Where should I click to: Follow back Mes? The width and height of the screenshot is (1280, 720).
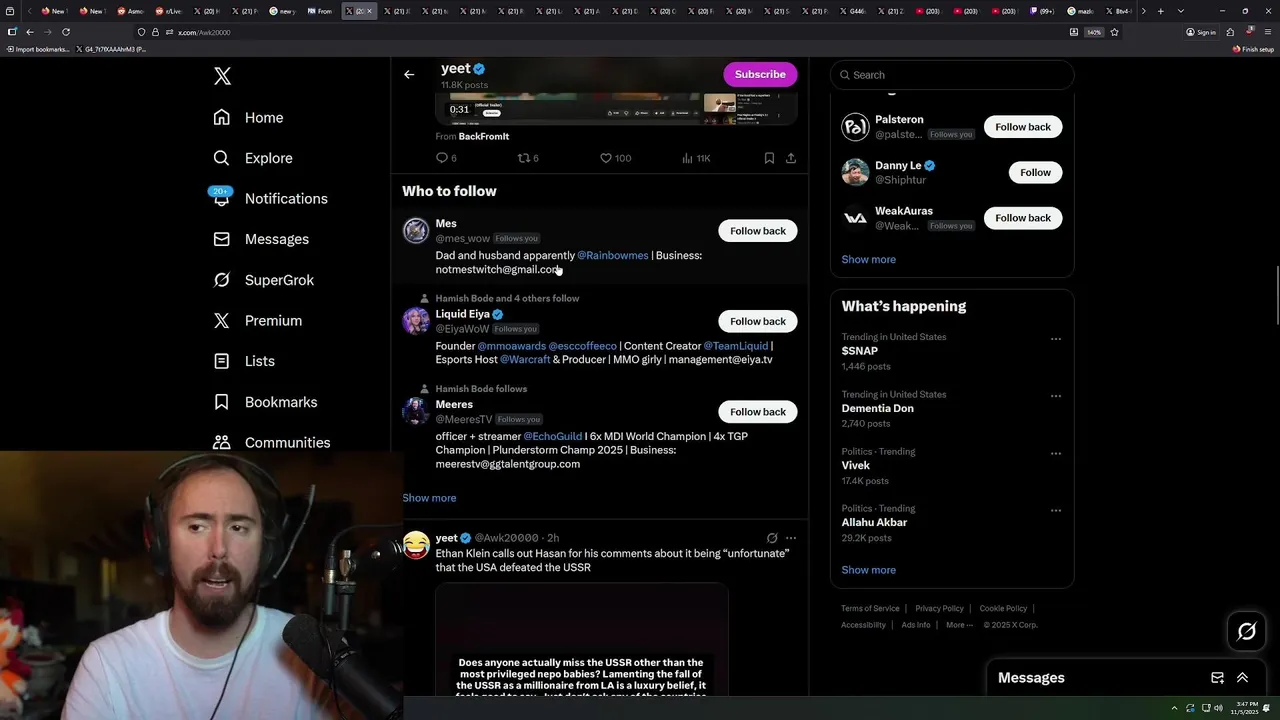[x=757, y=231]
